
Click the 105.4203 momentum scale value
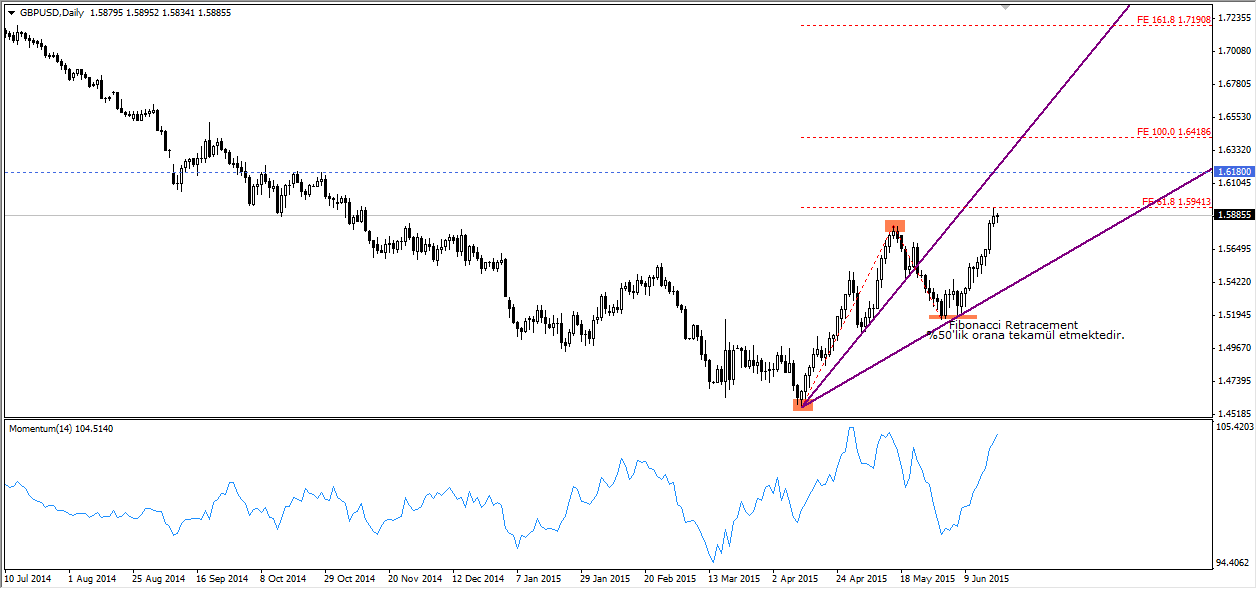click(x=1233, y=427)
